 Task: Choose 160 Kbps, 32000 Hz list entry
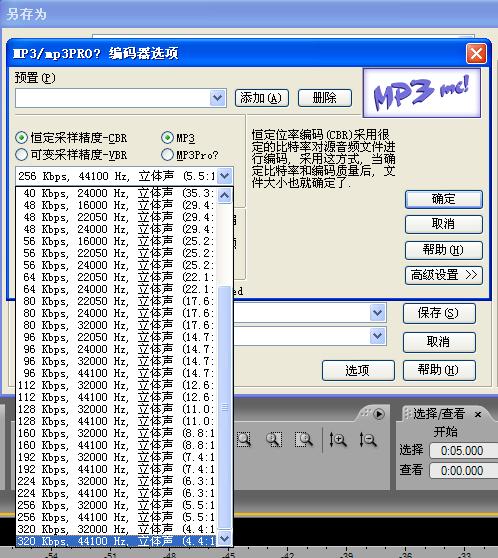tap(117, 433)
